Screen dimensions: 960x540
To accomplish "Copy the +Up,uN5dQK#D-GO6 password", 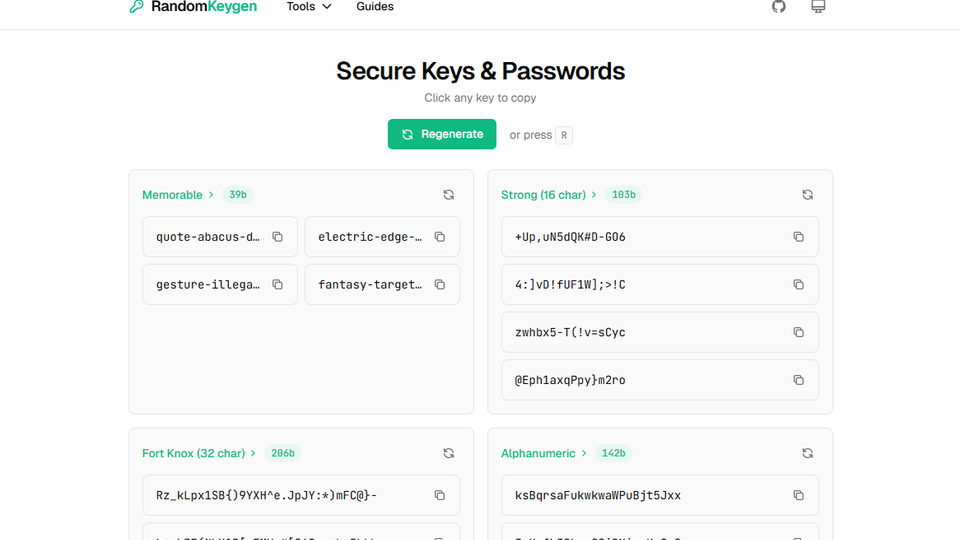I will tap(798, 237).
